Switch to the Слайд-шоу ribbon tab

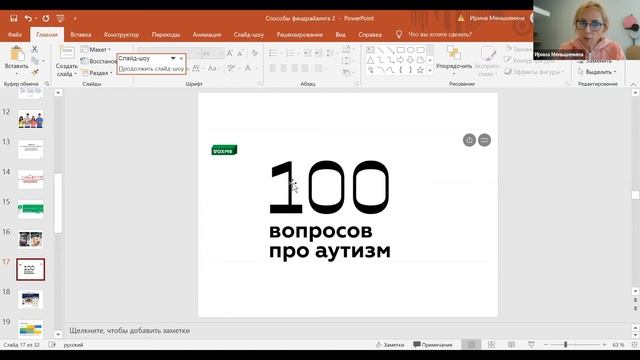coord(249,35)
